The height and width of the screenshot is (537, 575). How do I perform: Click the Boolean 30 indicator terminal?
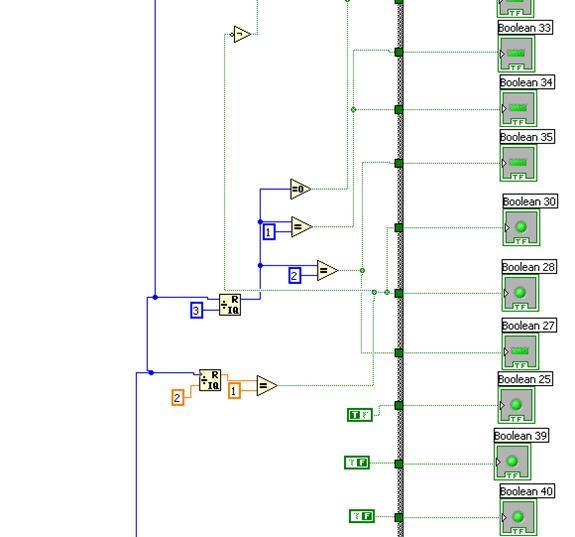(x=521, y=228)
